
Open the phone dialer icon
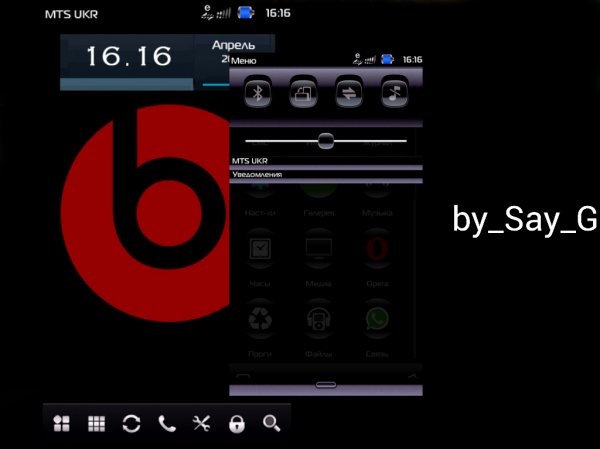[x=167, y=424]
